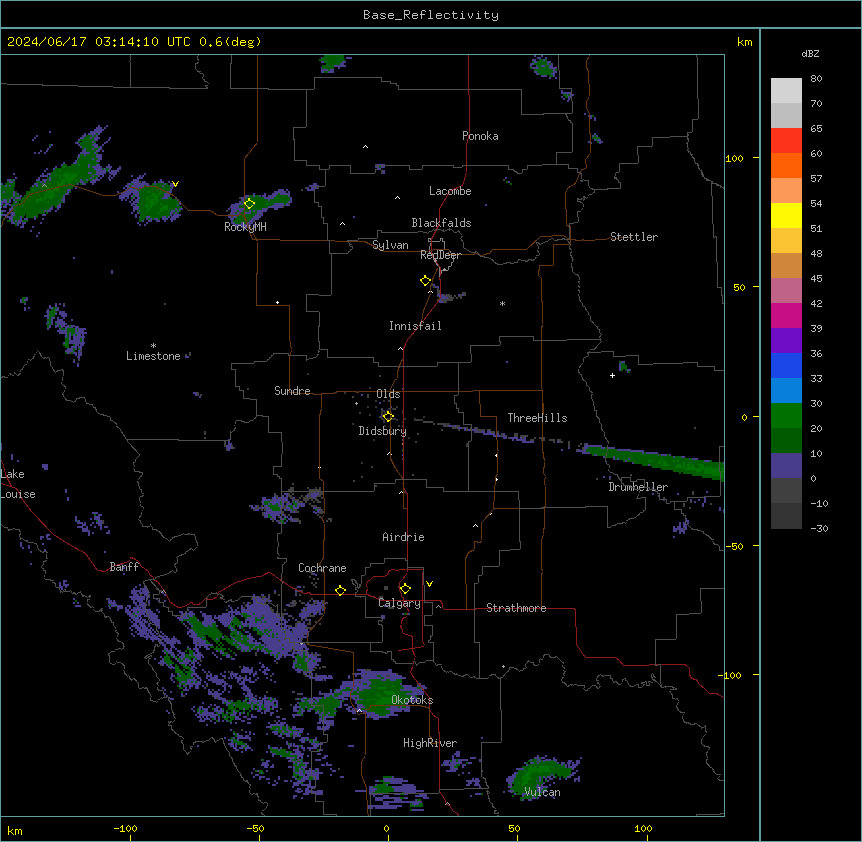Click the km unit label at bottom-left
862x842 pixels.
click(15, 831)
